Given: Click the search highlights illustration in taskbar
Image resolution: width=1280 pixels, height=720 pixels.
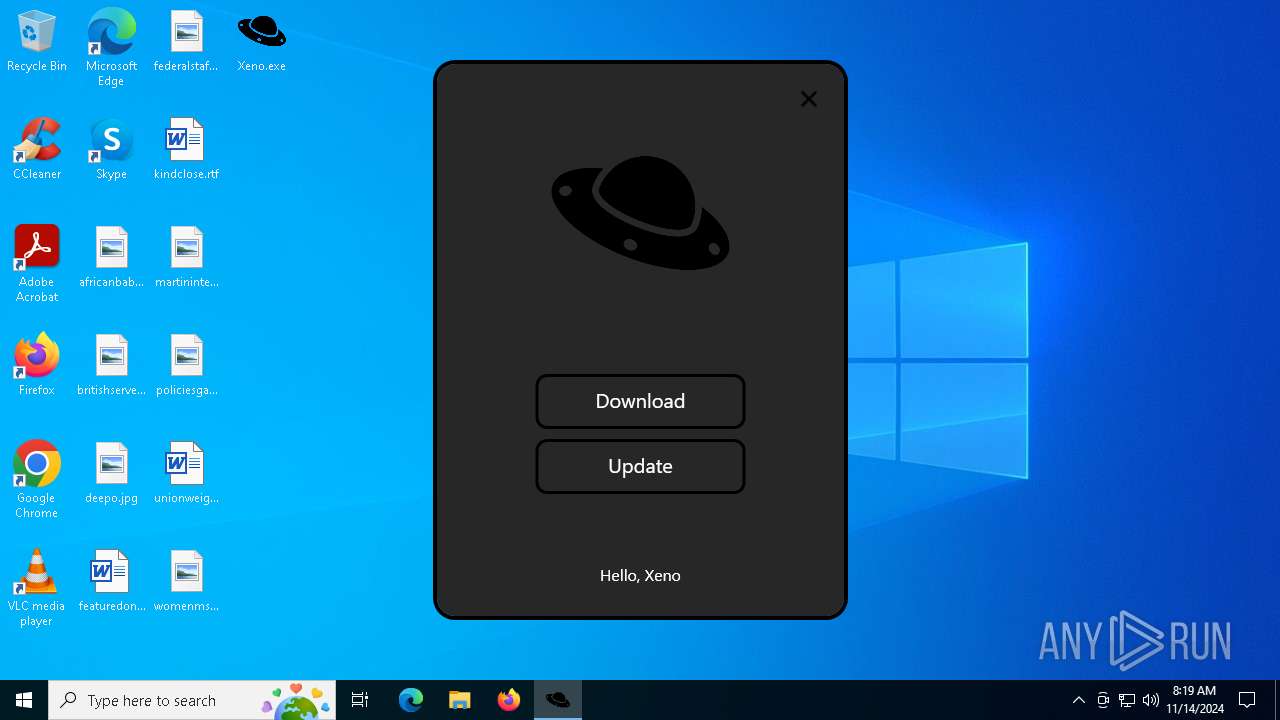Looking at the screenshot, I should tap(296, 701).
